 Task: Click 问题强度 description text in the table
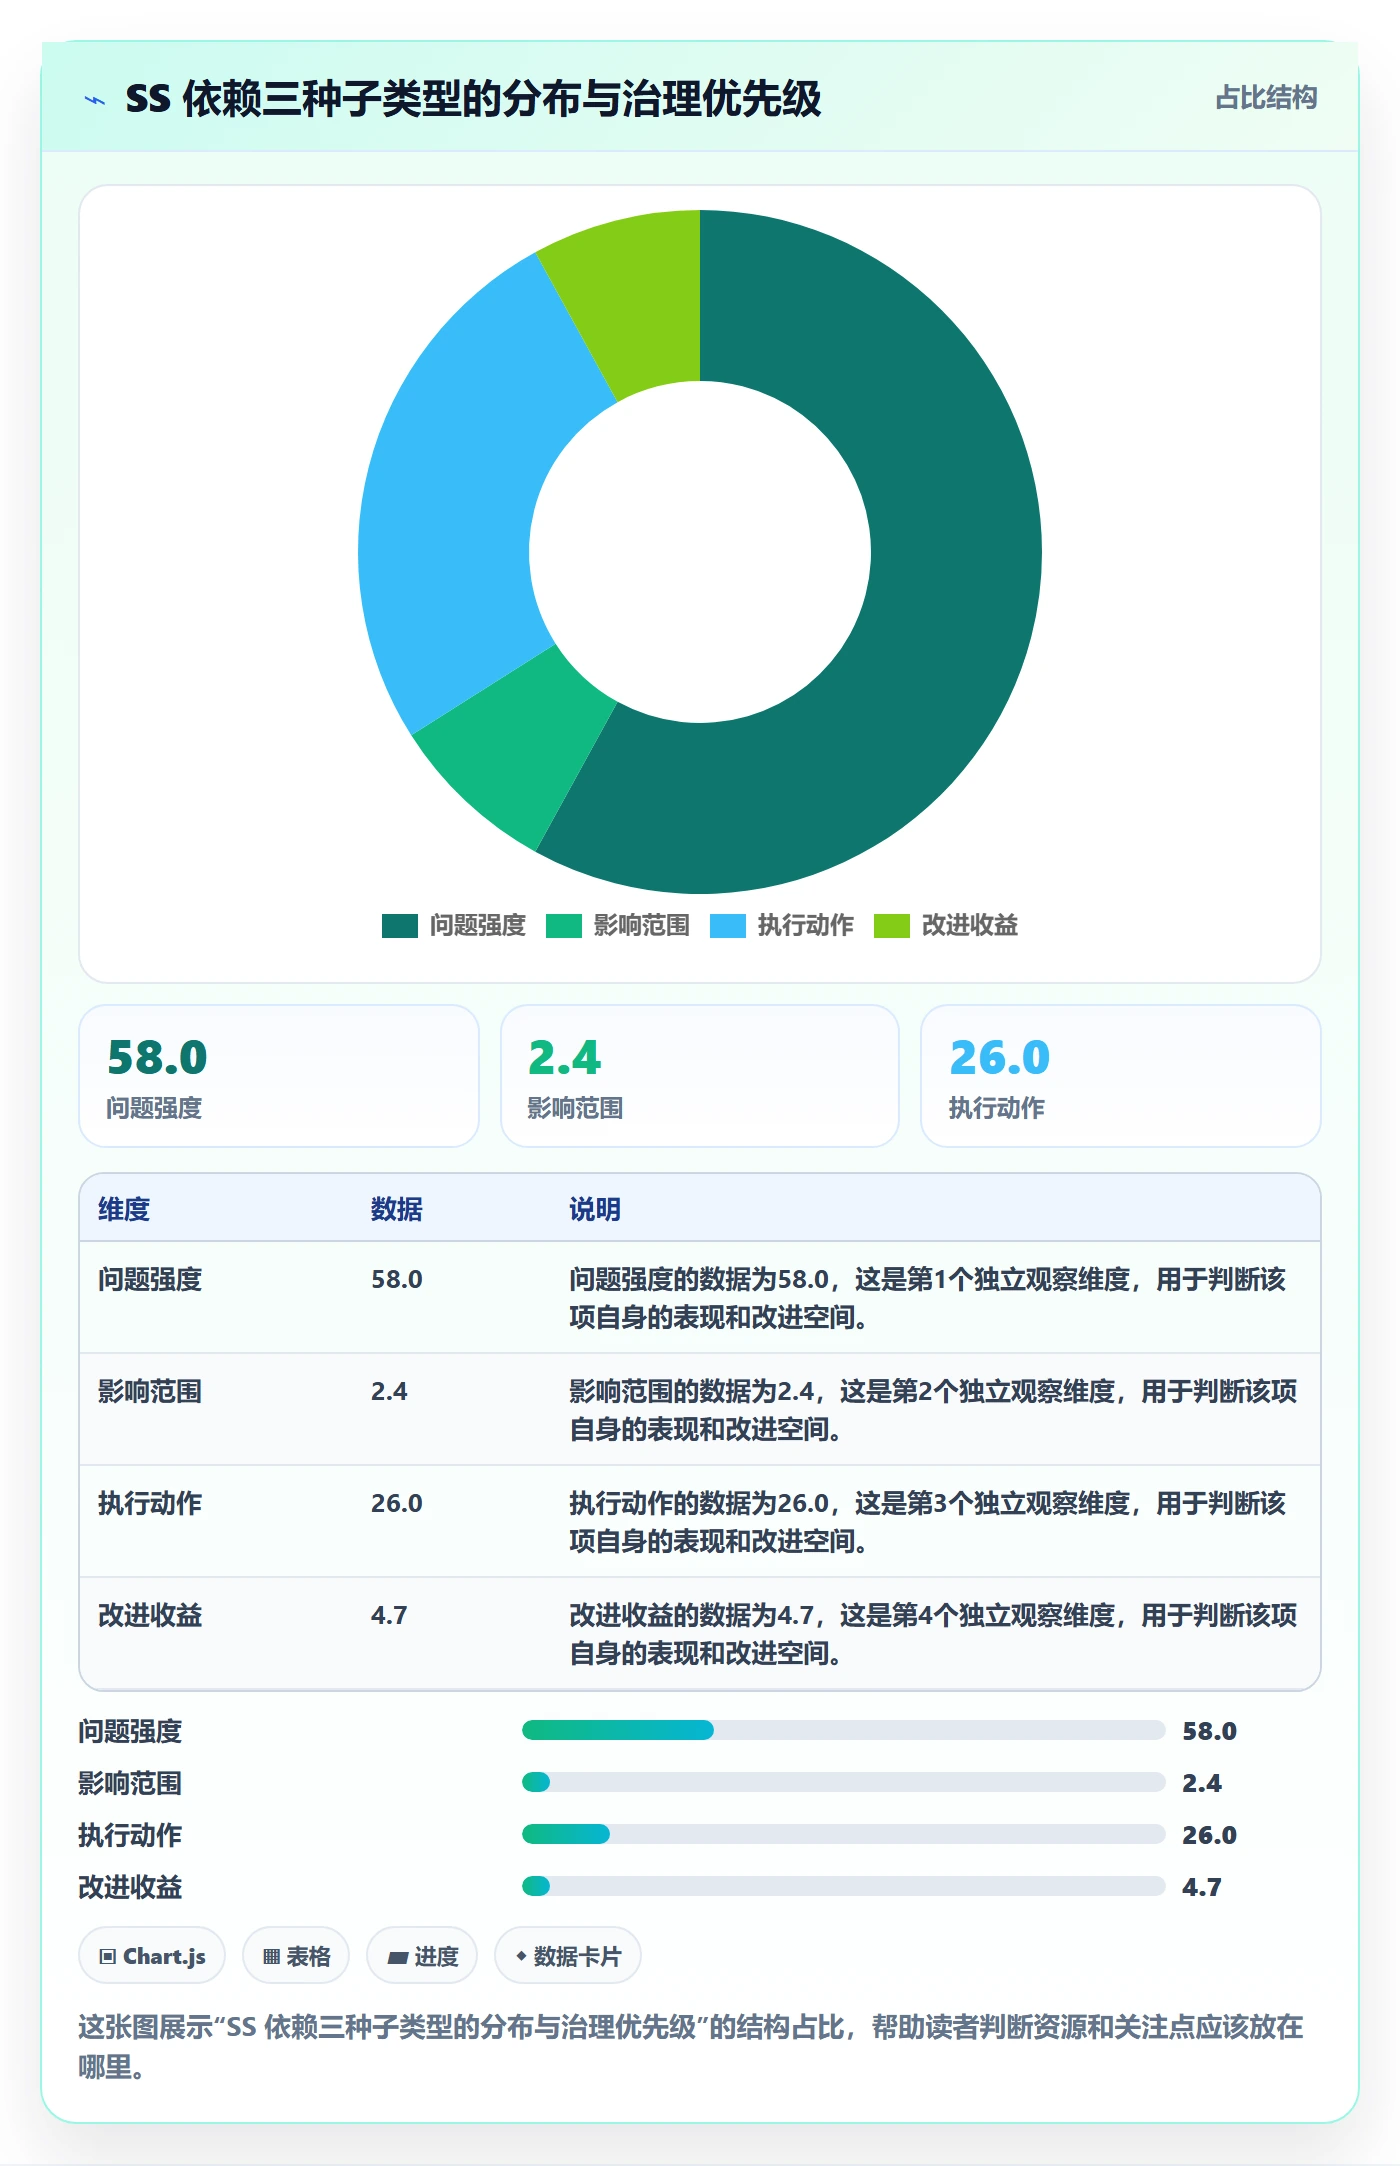(928, 1298)
